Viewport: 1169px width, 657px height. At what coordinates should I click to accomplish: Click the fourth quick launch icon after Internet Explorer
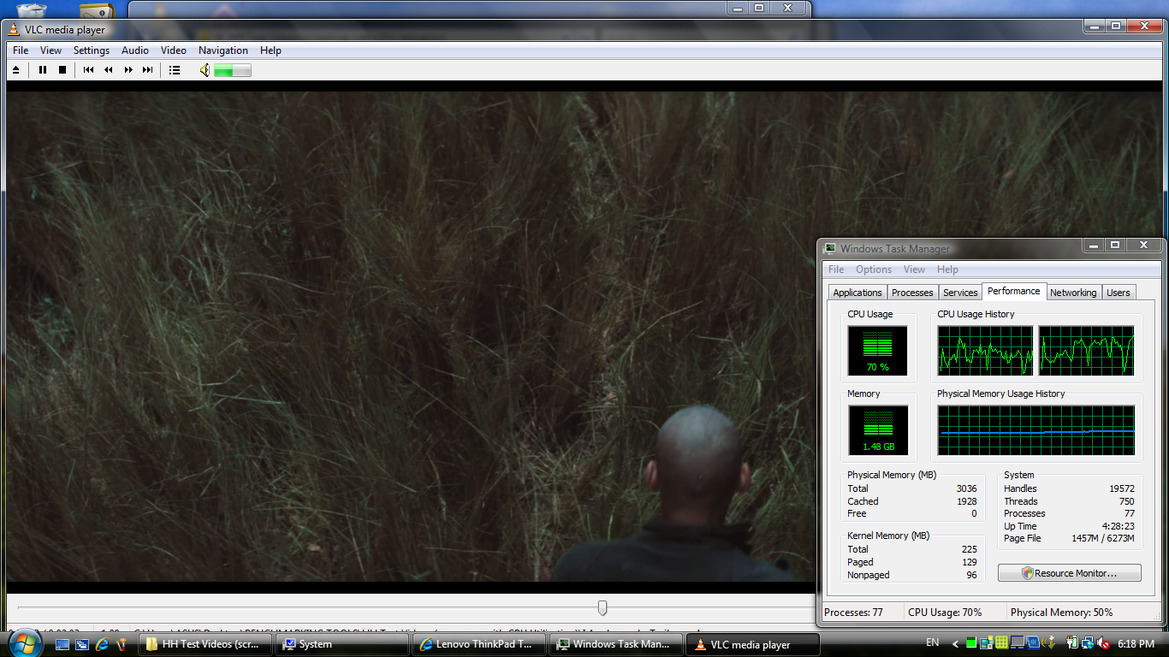122,644
